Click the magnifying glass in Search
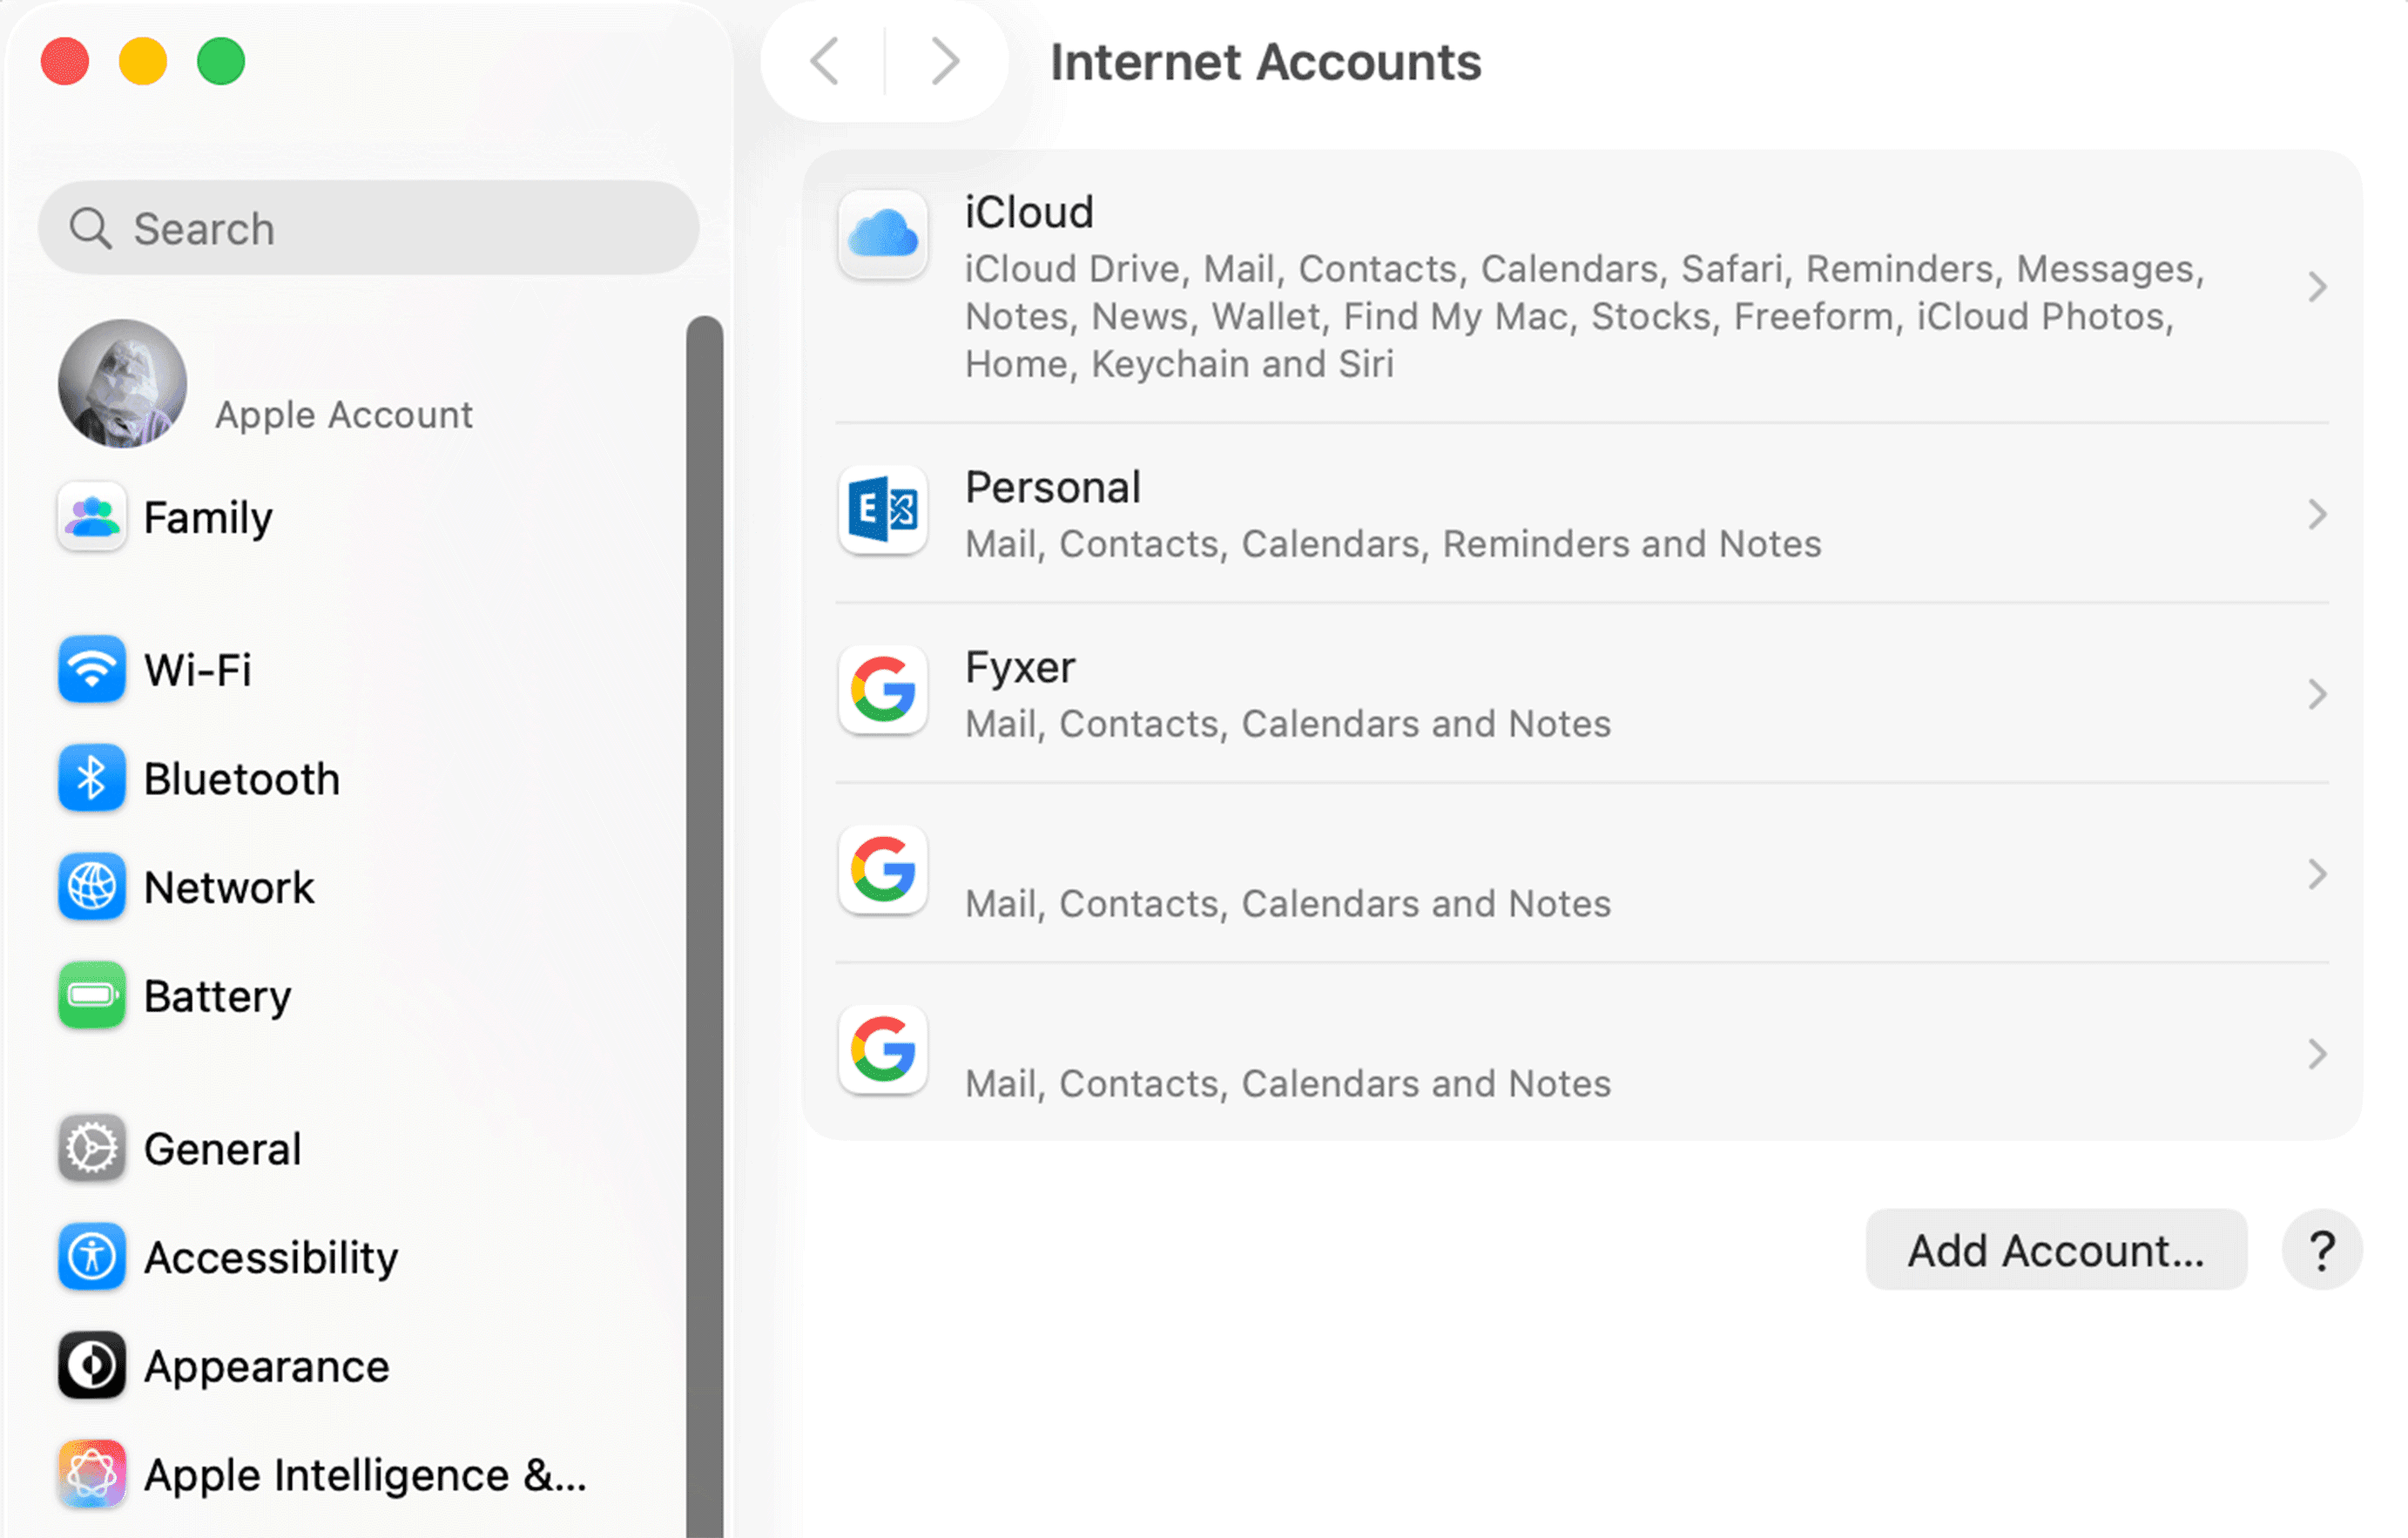Image resolution: width=2408 pixels, height=1538 pixels. pos(90,228)
